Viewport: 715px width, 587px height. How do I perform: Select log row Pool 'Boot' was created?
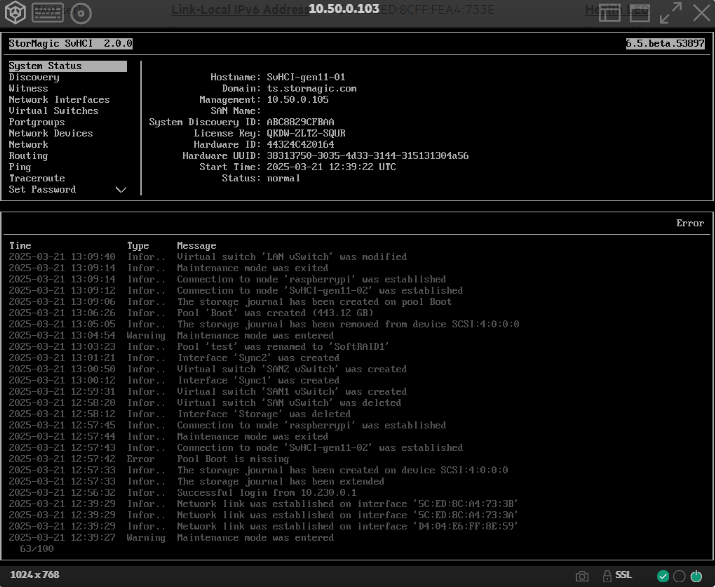pyautogui.click(x=191, y=313)
